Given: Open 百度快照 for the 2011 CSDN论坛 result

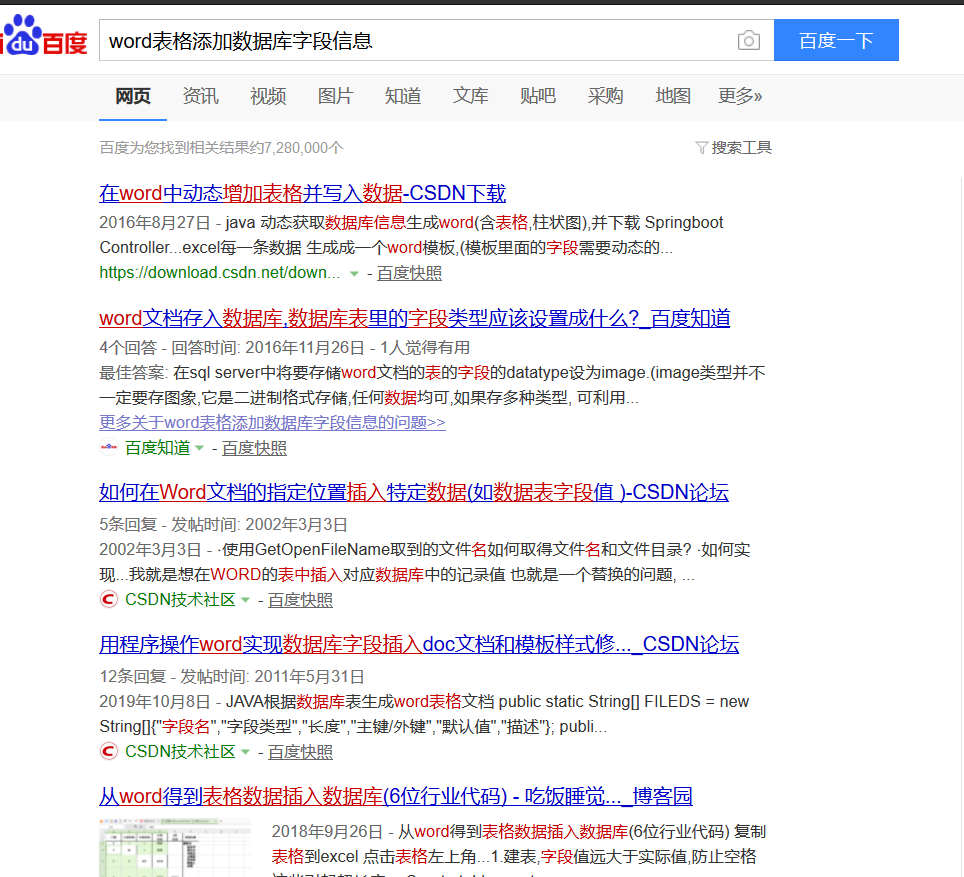Looking at the screenshot, I should 301,752.
